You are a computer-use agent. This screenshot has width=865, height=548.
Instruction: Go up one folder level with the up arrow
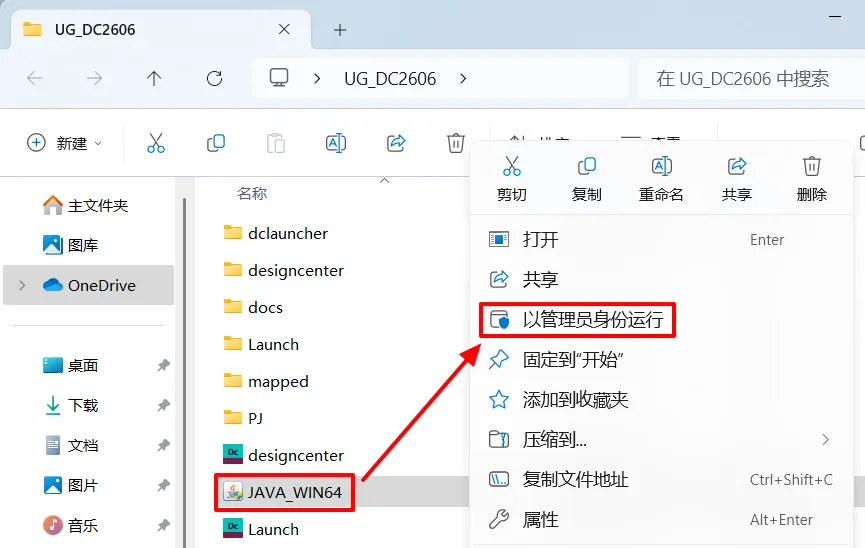coord(154,79)
